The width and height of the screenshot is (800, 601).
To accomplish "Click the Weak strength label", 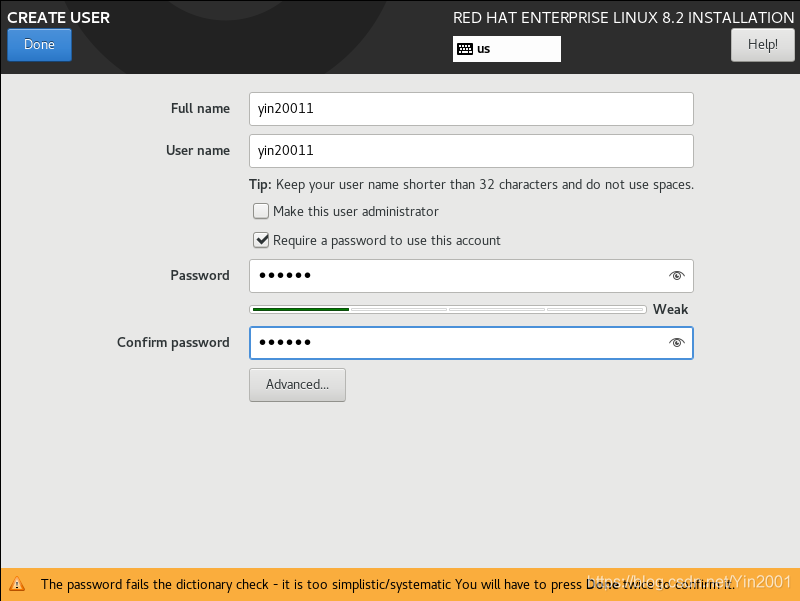I will click(x=670, y=309).
